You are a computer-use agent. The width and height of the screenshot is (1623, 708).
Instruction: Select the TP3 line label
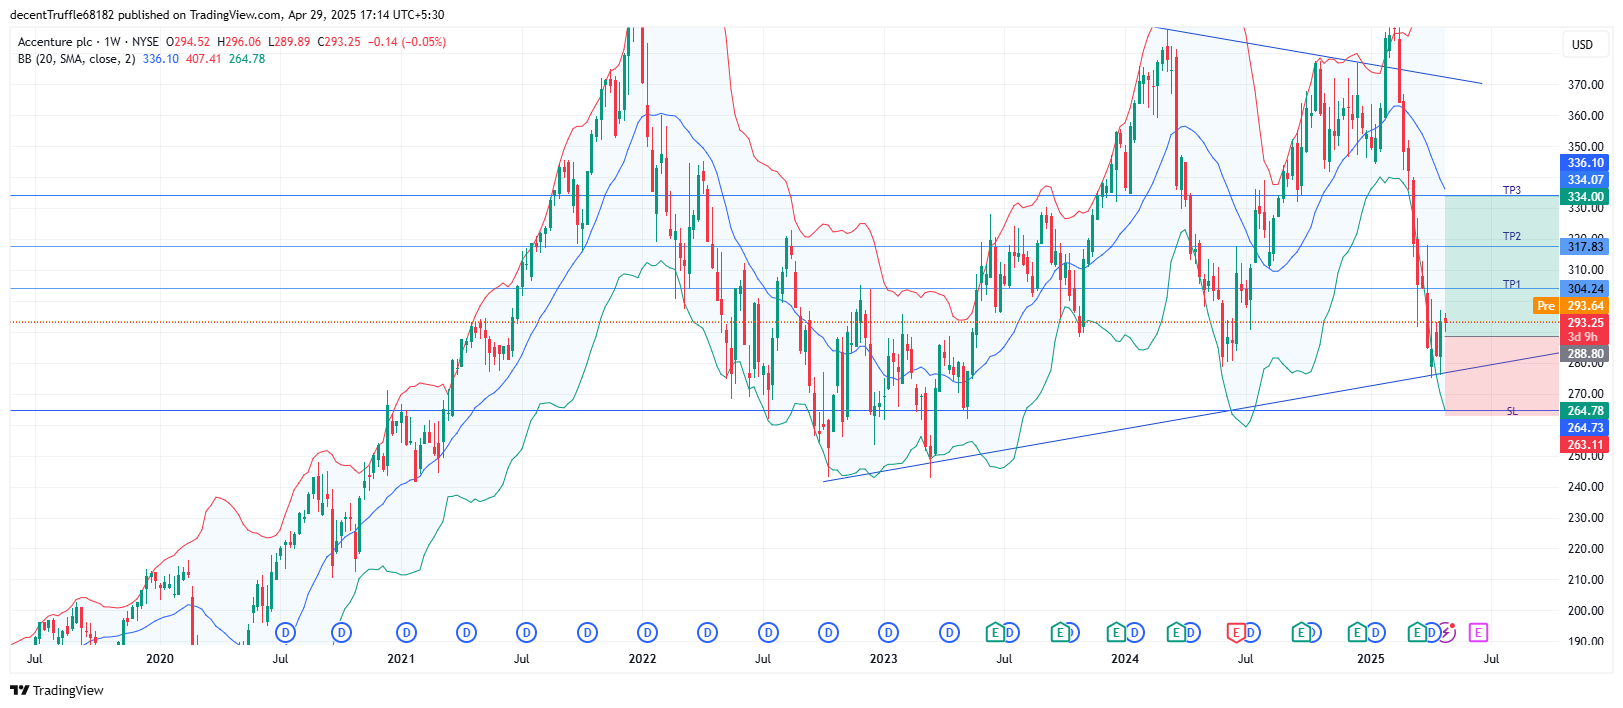[1511, 190]
